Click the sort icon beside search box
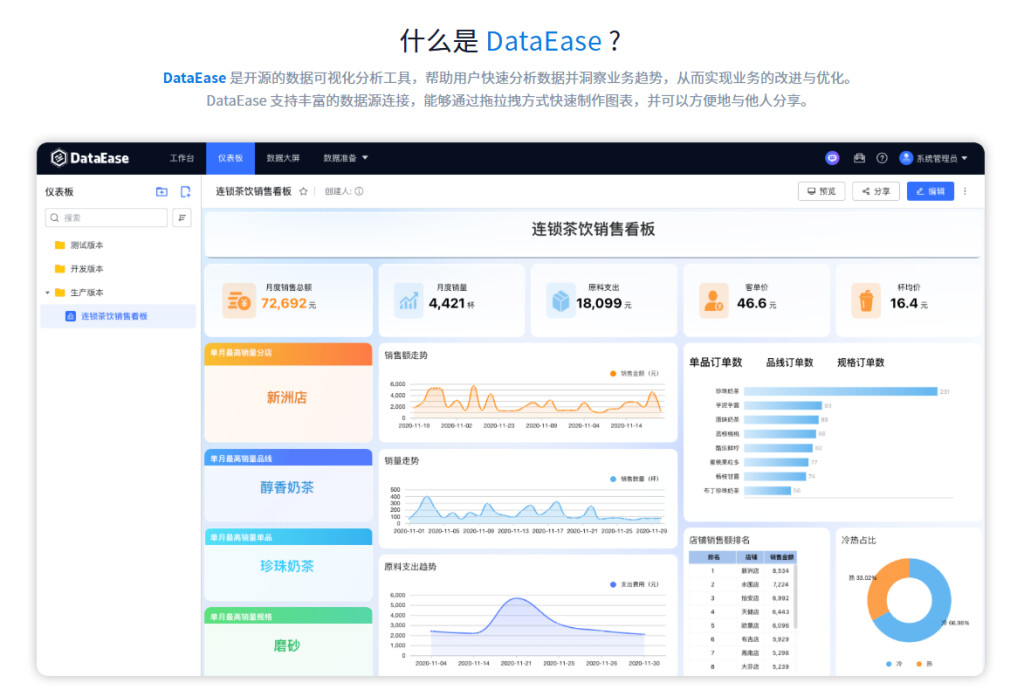The width and height of the screenshot is (1024, 690). point(182,218)
